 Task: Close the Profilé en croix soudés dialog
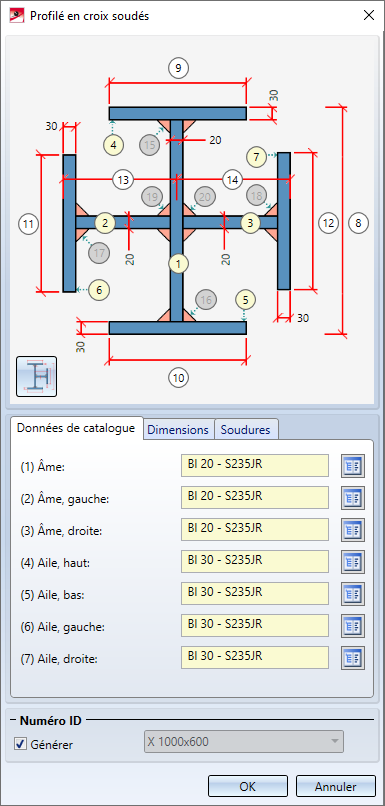369,15
